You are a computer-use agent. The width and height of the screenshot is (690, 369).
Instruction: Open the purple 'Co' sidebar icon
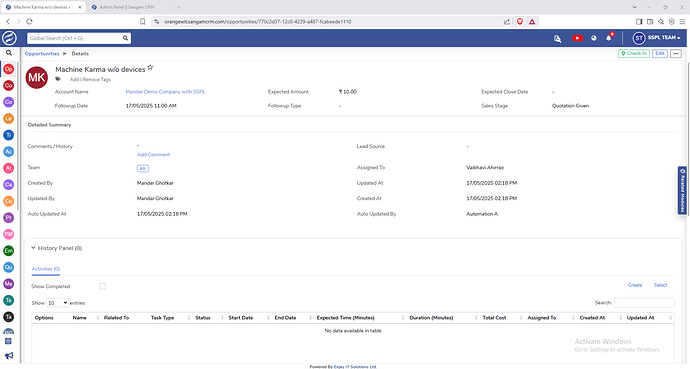point(8,102)
